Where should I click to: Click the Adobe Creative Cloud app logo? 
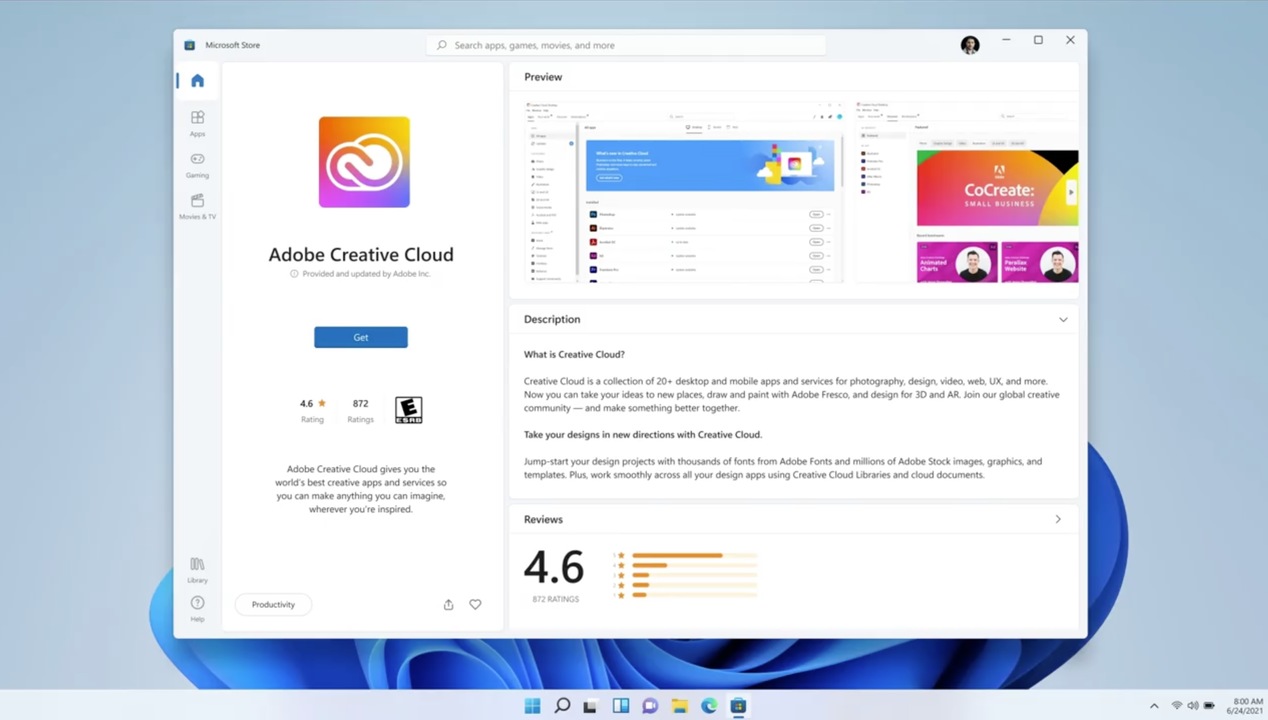(364, 162)
